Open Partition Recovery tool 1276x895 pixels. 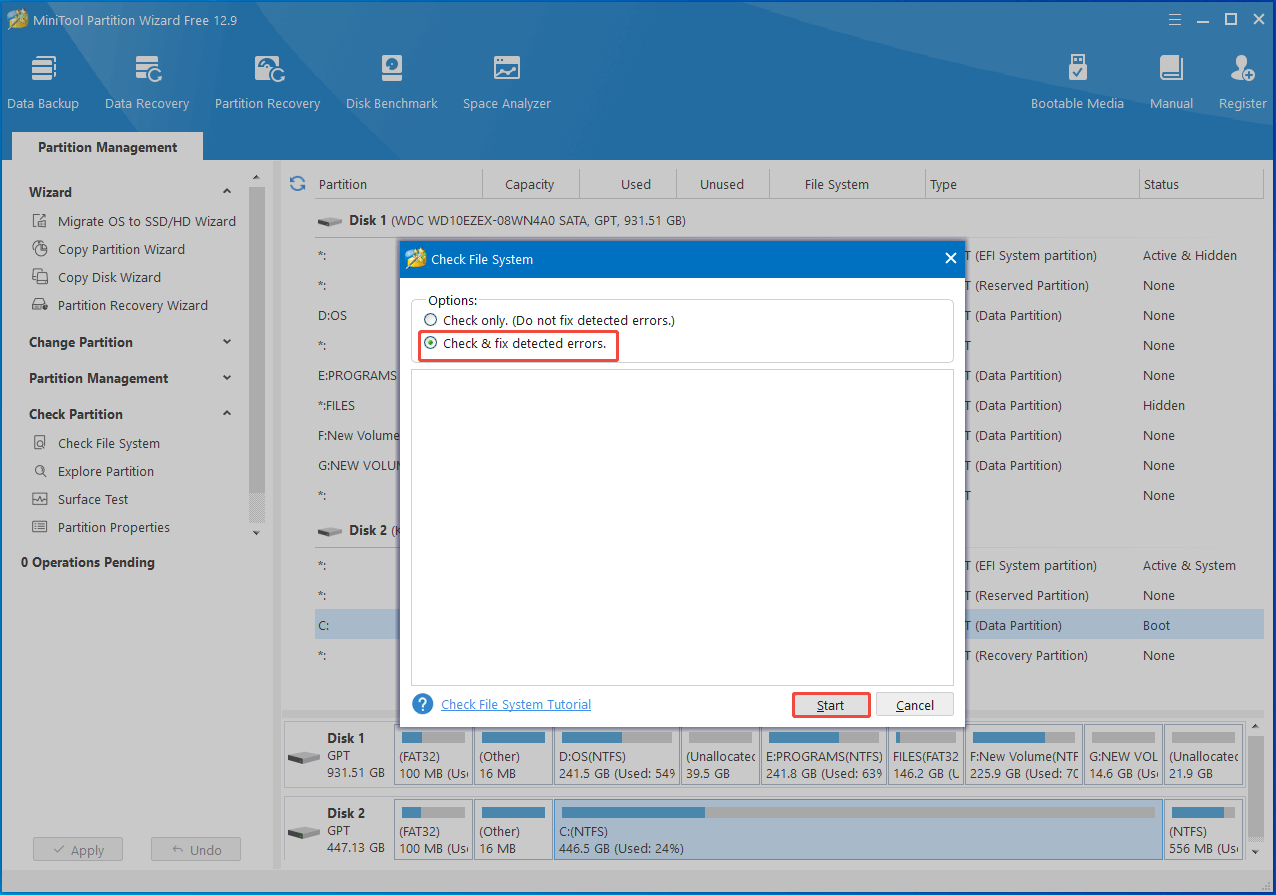point(267,82)
